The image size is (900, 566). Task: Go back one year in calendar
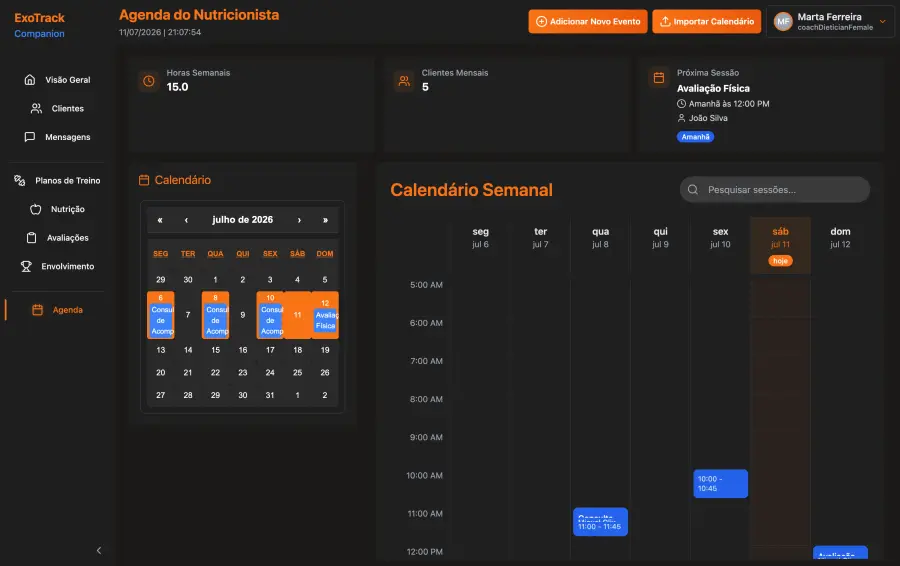tap(160, 220)
